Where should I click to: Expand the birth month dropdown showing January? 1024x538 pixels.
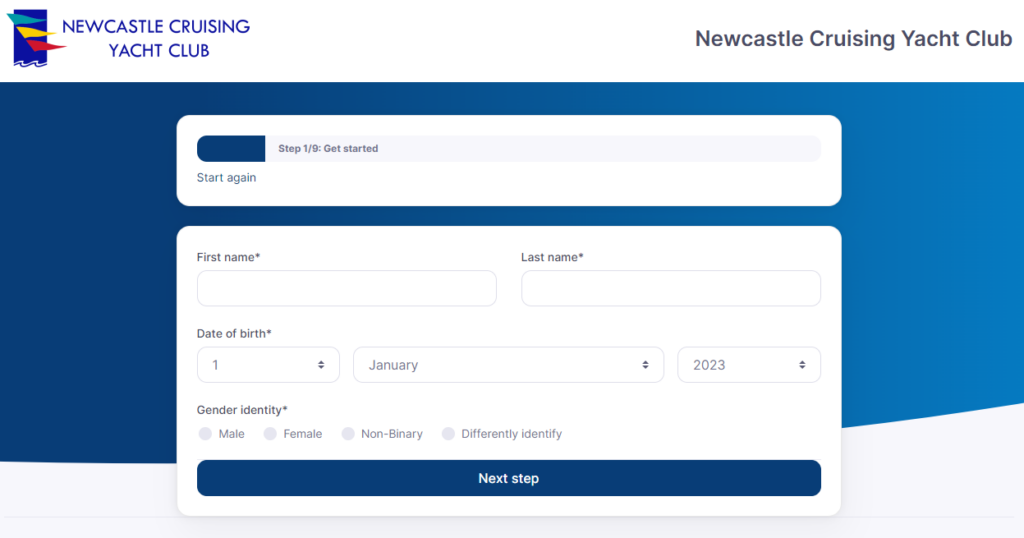point(508,365)
